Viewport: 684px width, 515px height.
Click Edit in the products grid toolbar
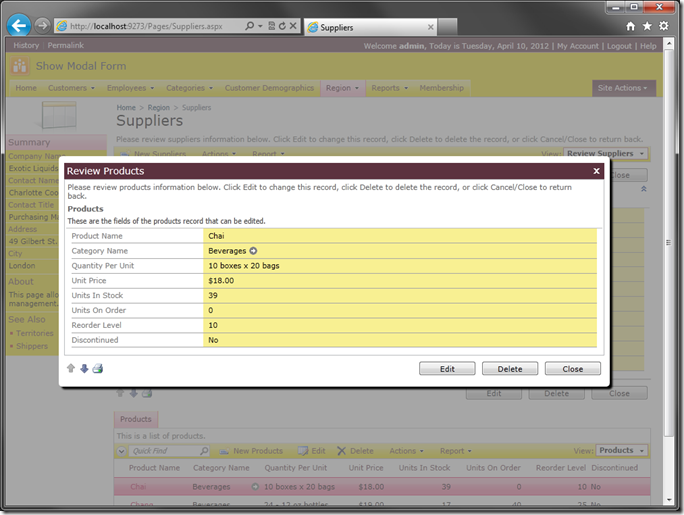[x=311, y=451]
